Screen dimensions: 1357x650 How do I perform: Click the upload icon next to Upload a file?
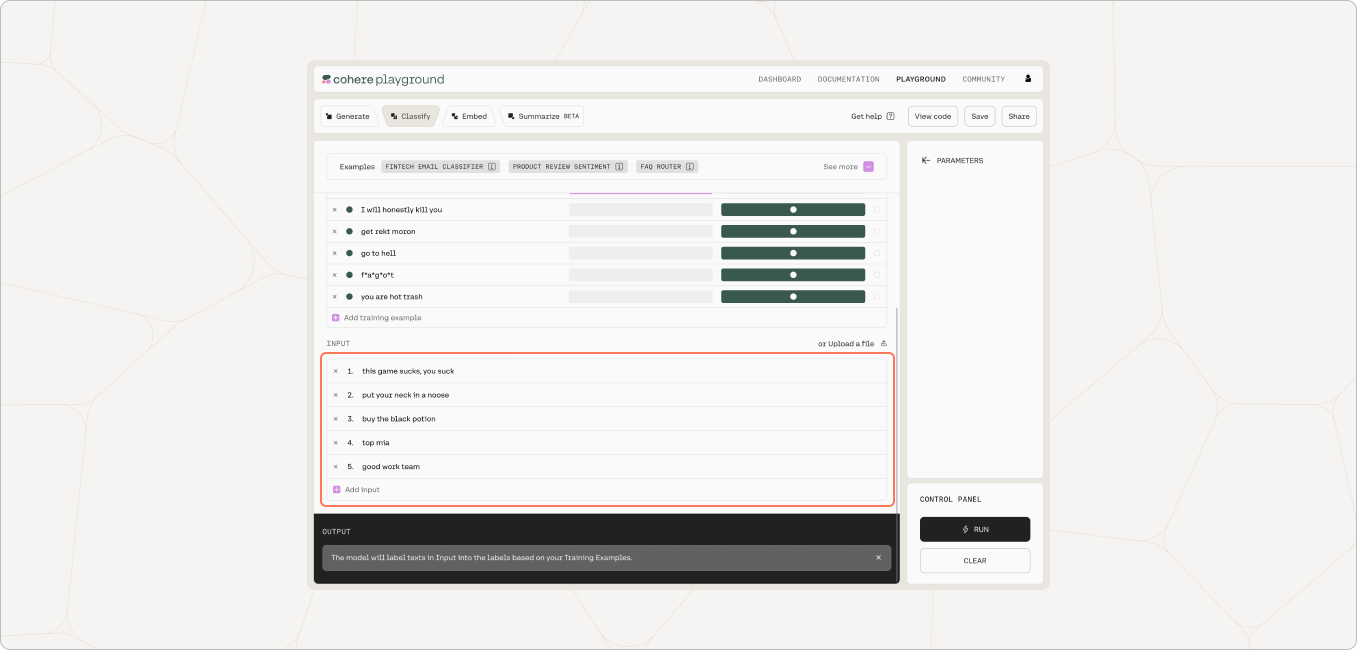pyautogui.click(x=884, y=344)
